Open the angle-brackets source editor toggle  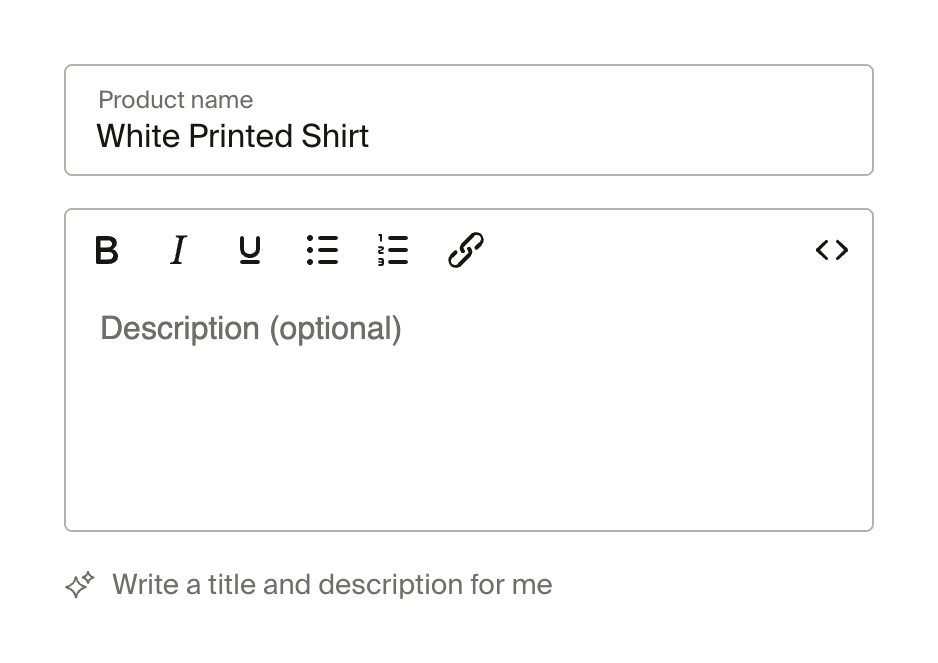832,250
